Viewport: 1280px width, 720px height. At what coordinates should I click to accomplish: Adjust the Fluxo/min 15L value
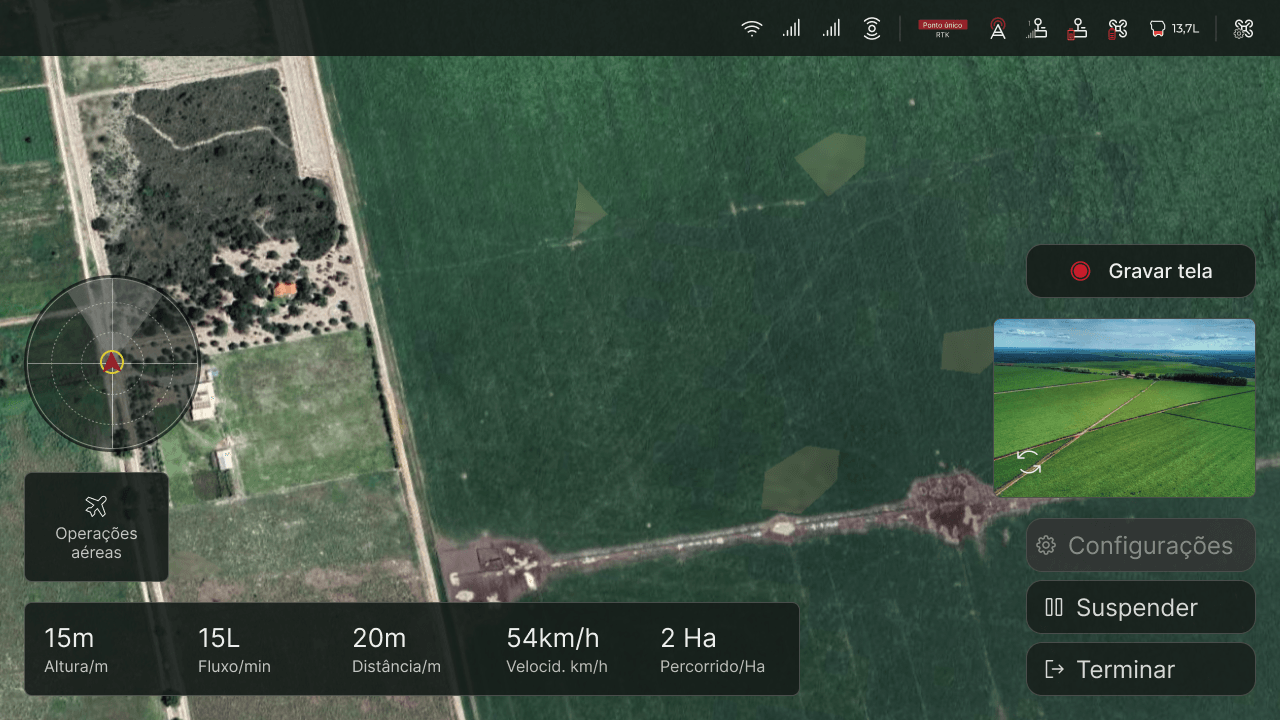234,650
